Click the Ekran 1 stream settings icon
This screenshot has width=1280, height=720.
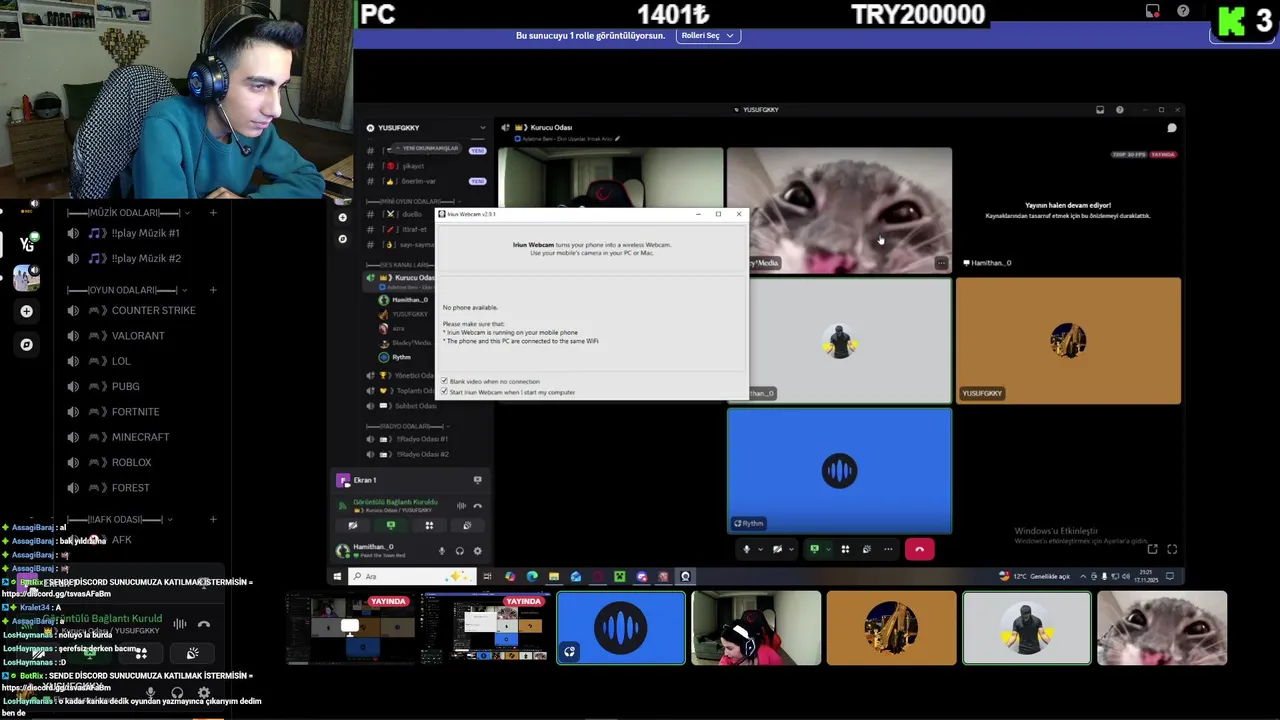pos(477,480)
